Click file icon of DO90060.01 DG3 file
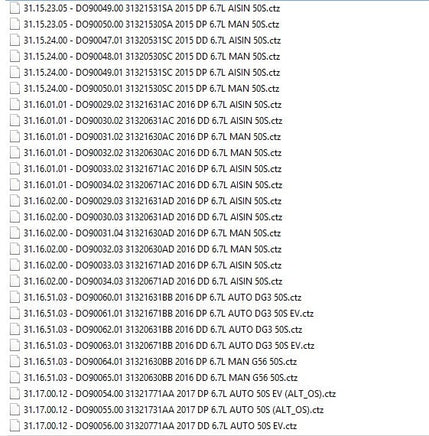Image resolution: width=429 pixels, height=436 pixels. click(x=15, y=297)
